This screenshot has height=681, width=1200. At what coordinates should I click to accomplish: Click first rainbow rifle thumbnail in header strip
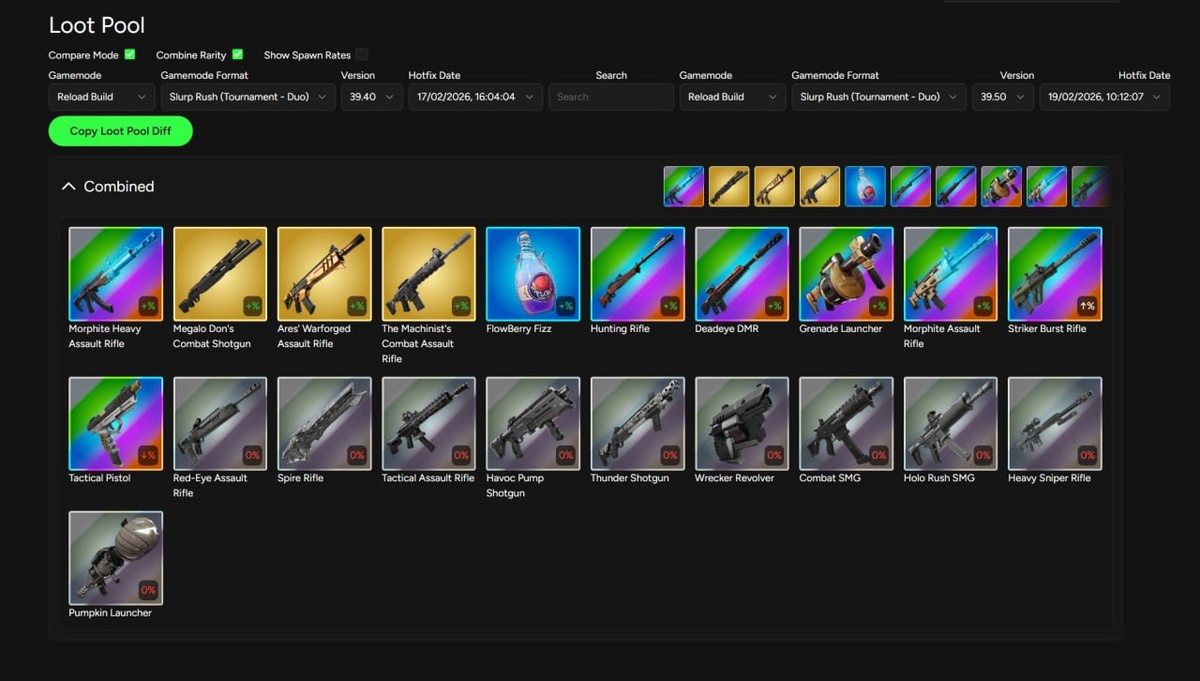tap(684, 186)
